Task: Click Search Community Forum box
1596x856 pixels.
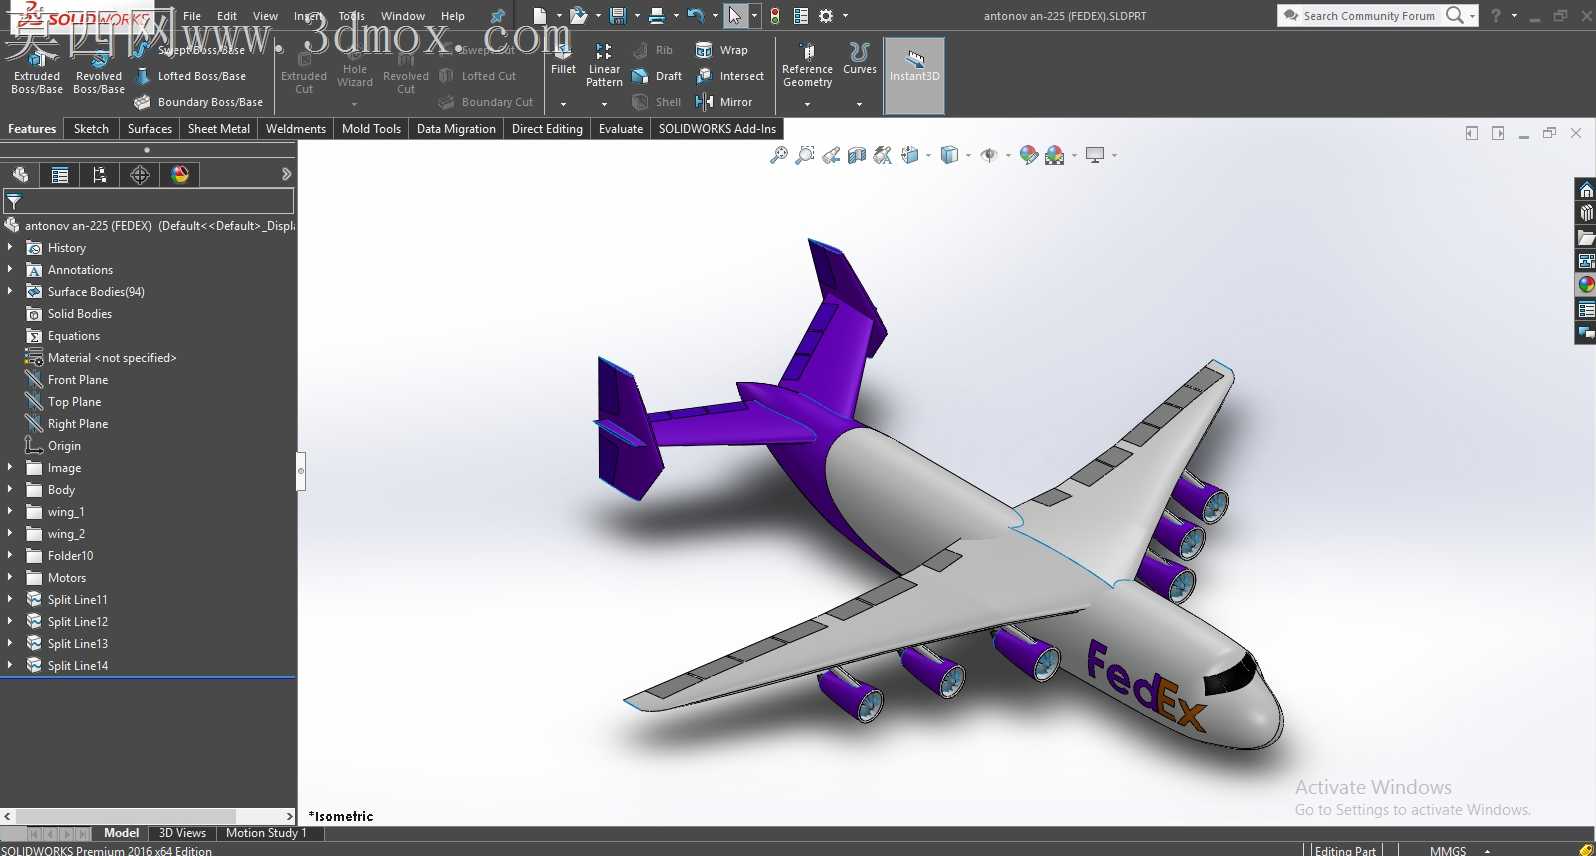Action: (x=1368, y=16)
